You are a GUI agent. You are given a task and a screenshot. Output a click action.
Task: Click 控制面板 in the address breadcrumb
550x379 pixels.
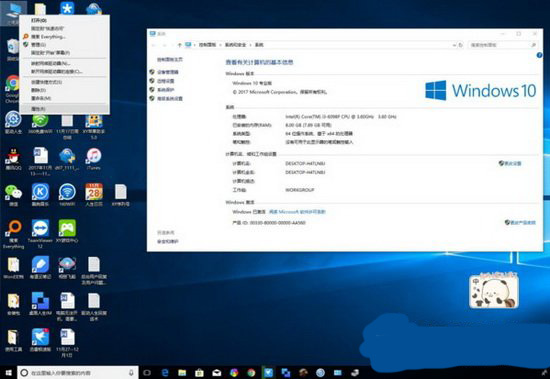point(207,45)
